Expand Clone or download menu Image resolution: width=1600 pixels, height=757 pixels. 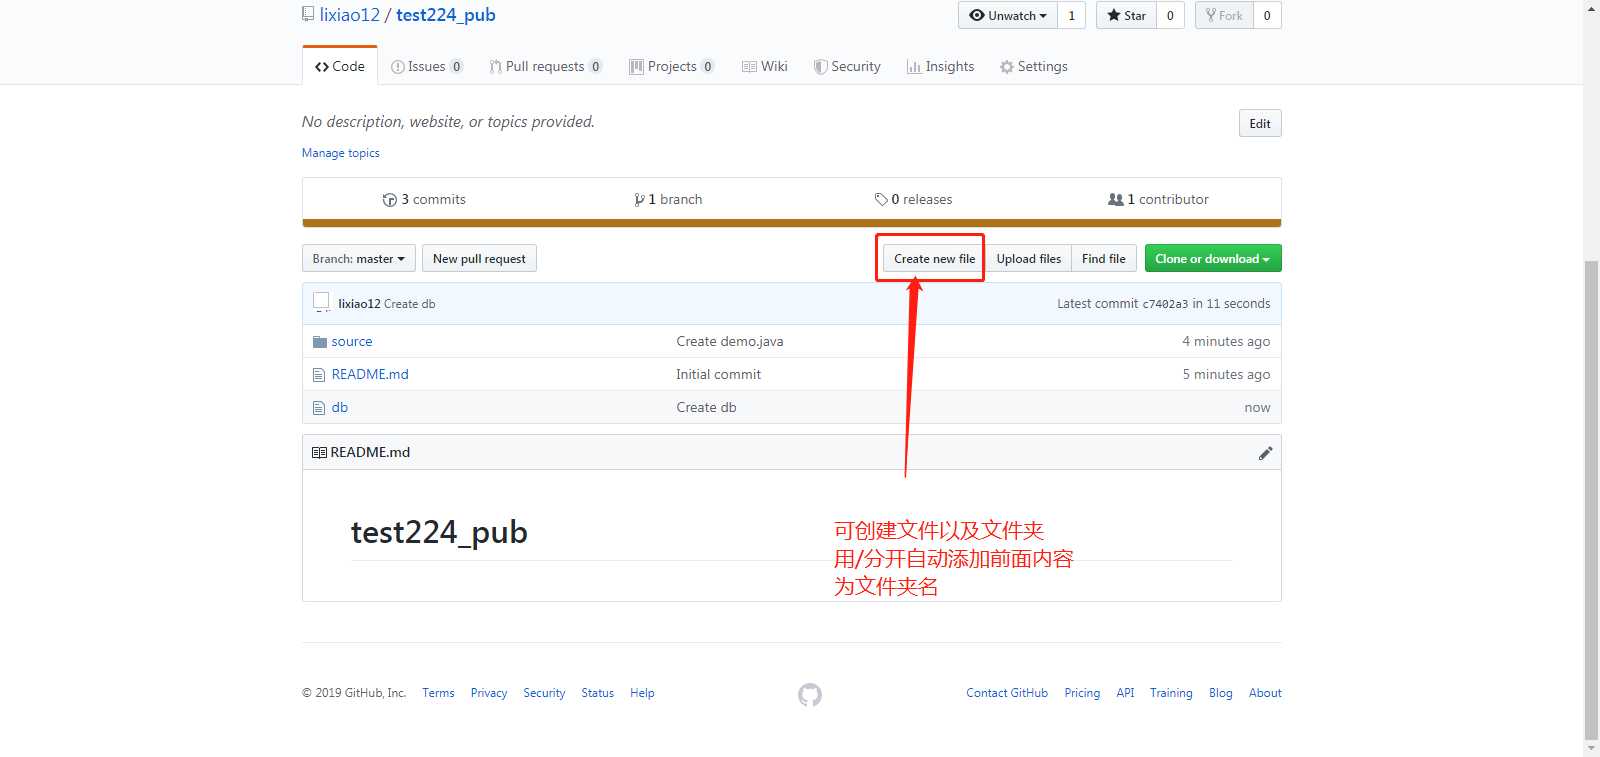pyautogui.click(x=1212, y=259)
